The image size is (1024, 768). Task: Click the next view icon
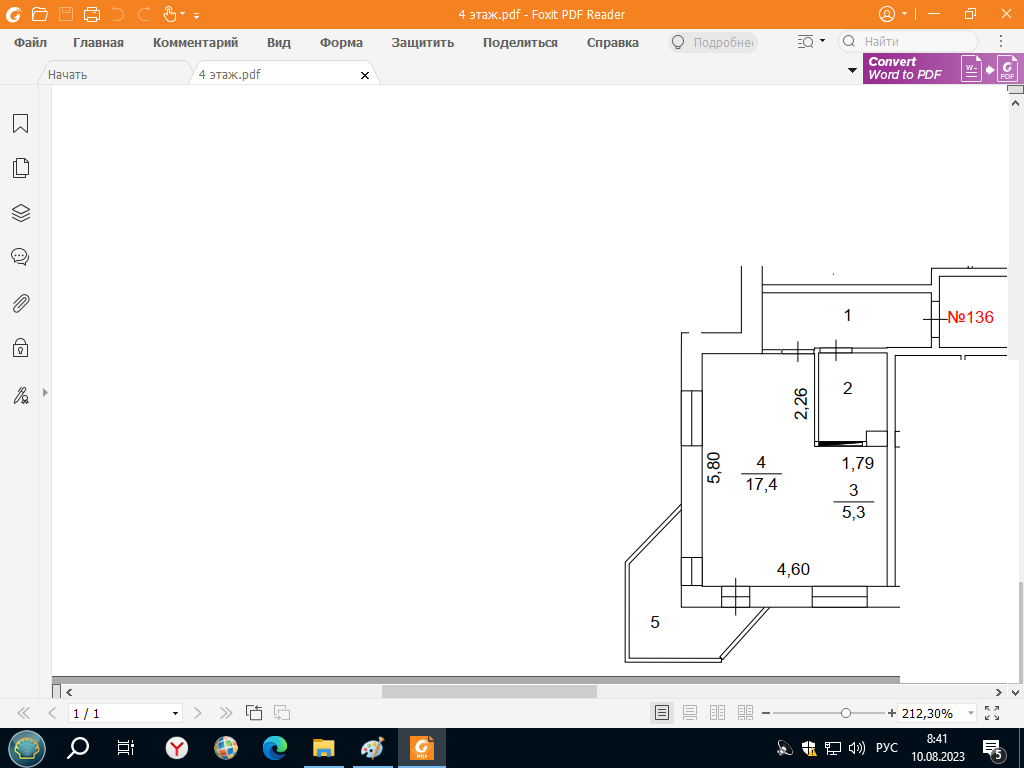coord(281,712)
